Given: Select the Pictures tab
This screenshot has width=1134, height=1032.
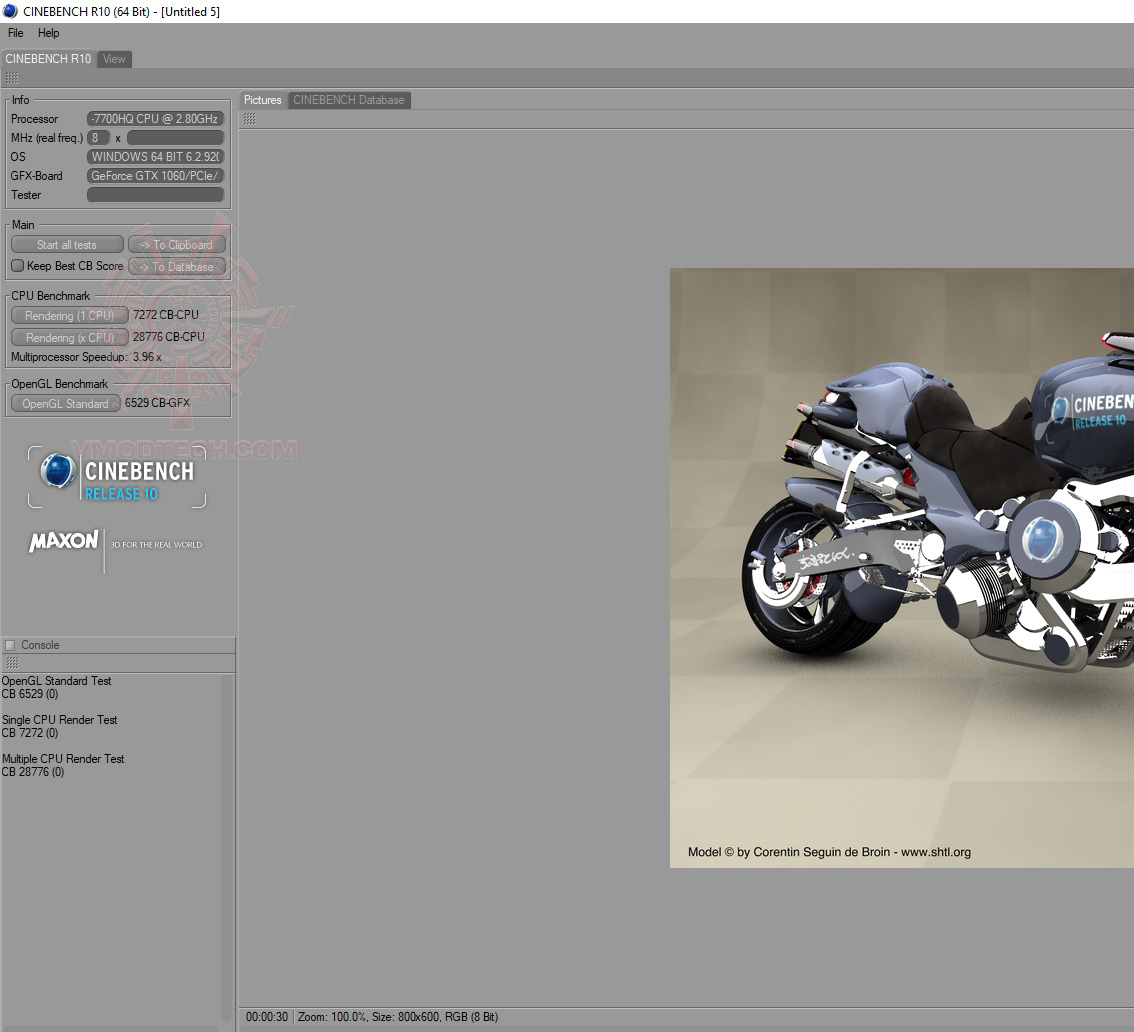Looking at the screenshot, I should coord(263,100).
